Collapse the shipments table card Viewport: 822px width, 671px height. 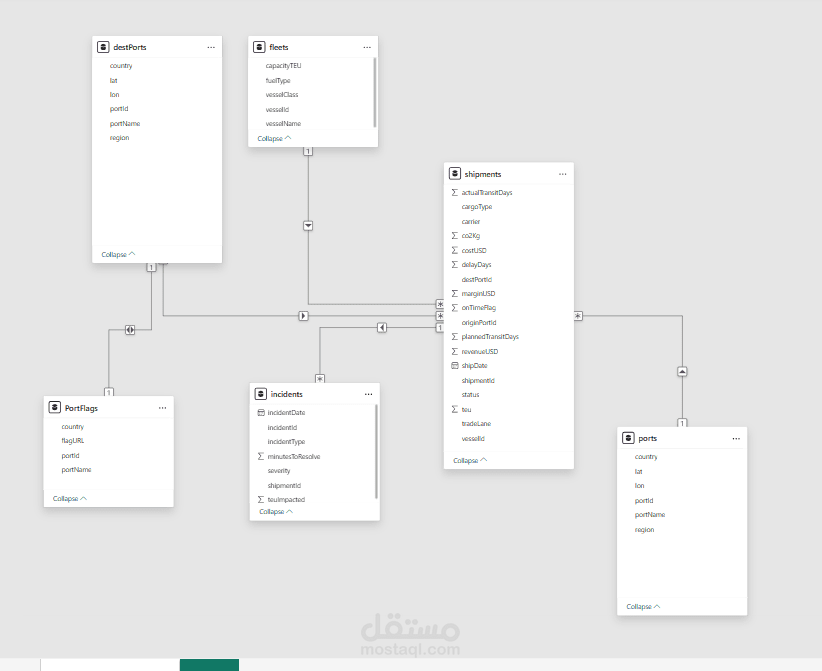click(470, 460)
